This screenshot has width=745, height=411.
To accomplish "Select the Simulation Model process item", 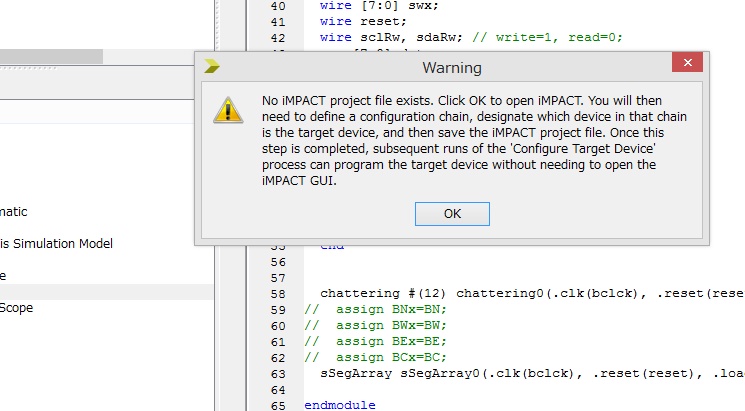I will point(56,243).
